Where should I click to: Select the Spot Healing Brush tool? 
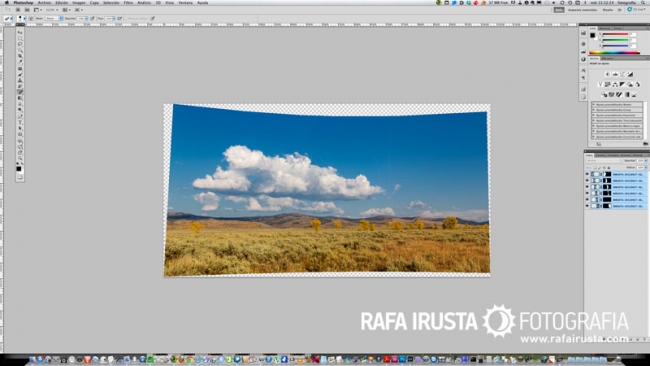click(x=19, y=68)
